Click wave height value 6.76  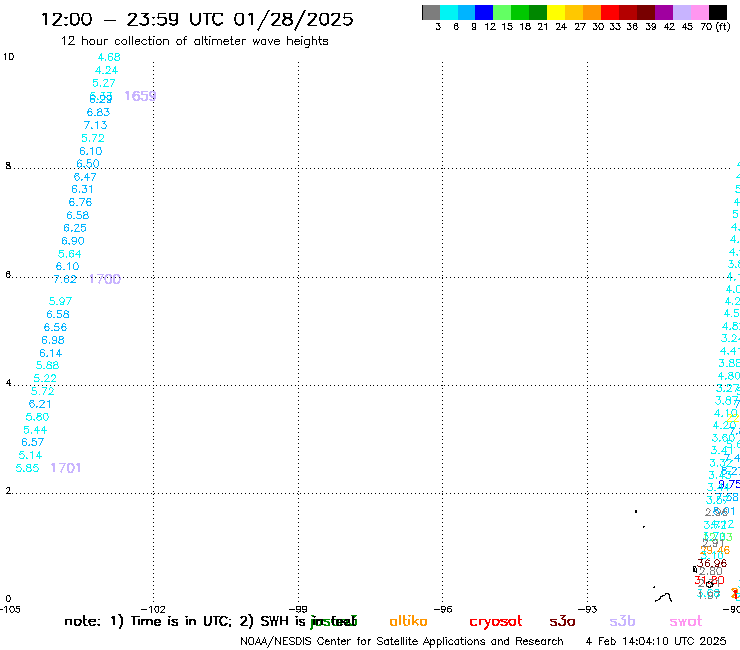(80, 202)
